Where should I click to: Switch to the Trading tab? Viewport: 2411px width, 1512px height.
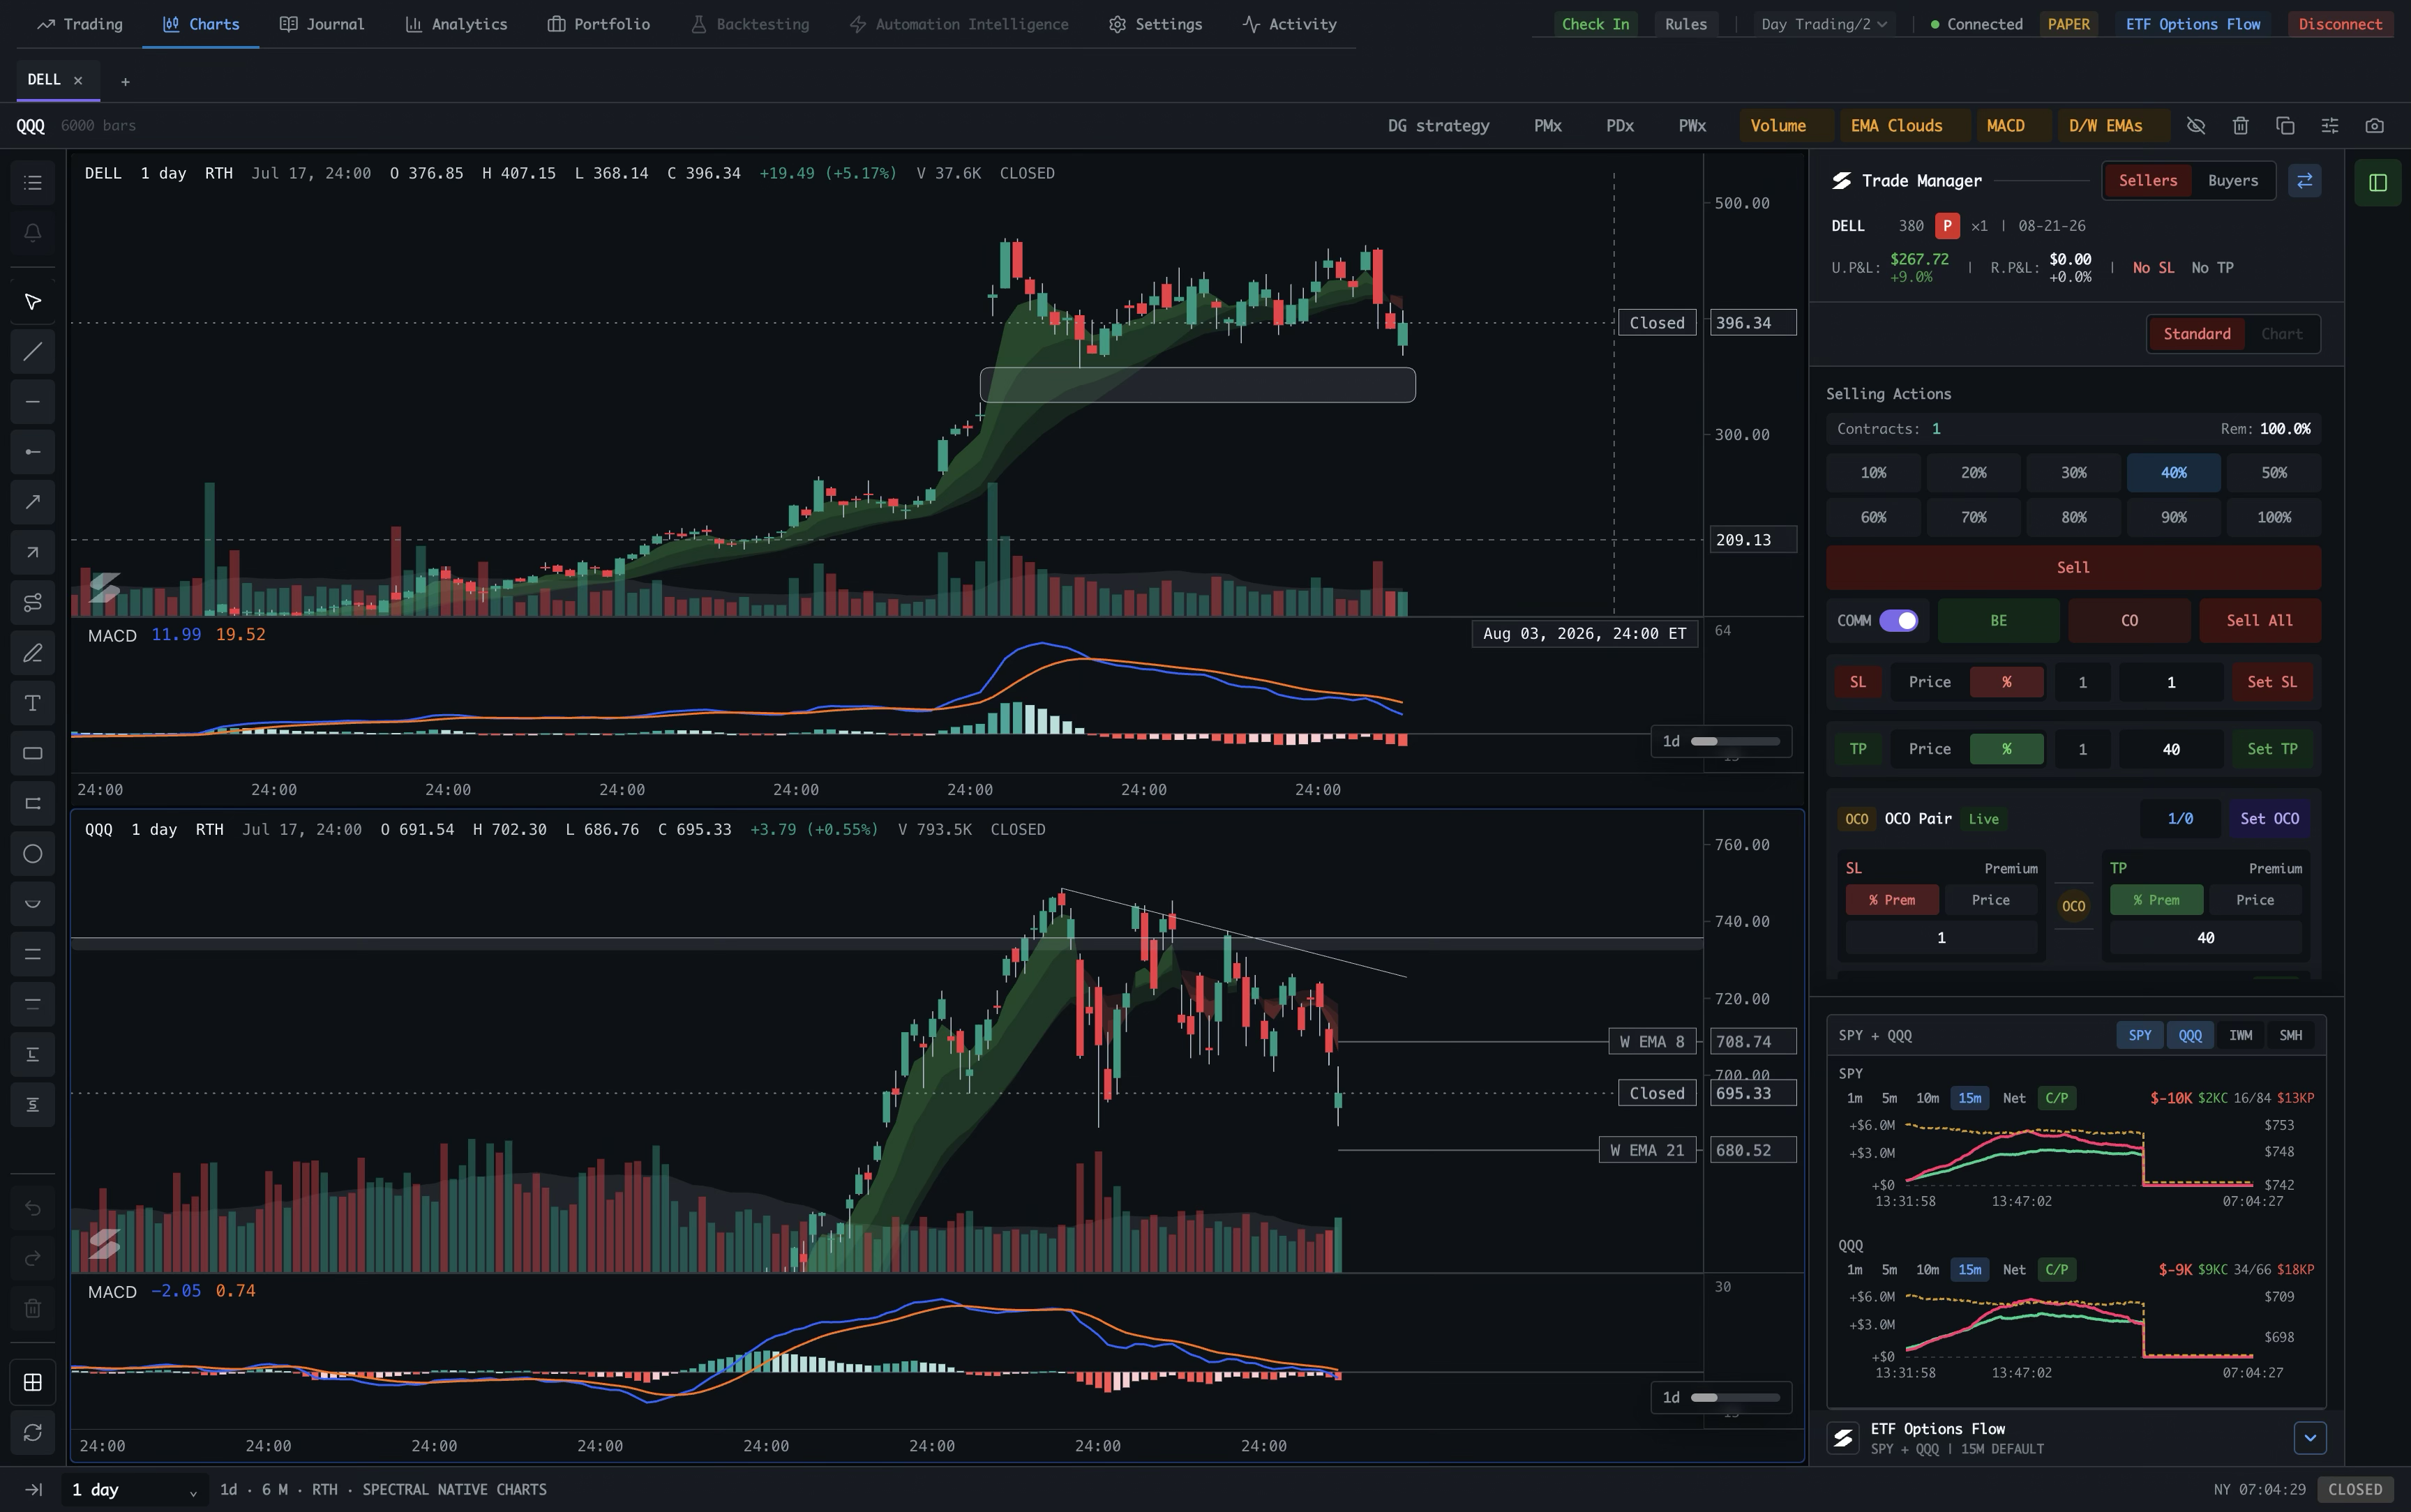point(80,24)
